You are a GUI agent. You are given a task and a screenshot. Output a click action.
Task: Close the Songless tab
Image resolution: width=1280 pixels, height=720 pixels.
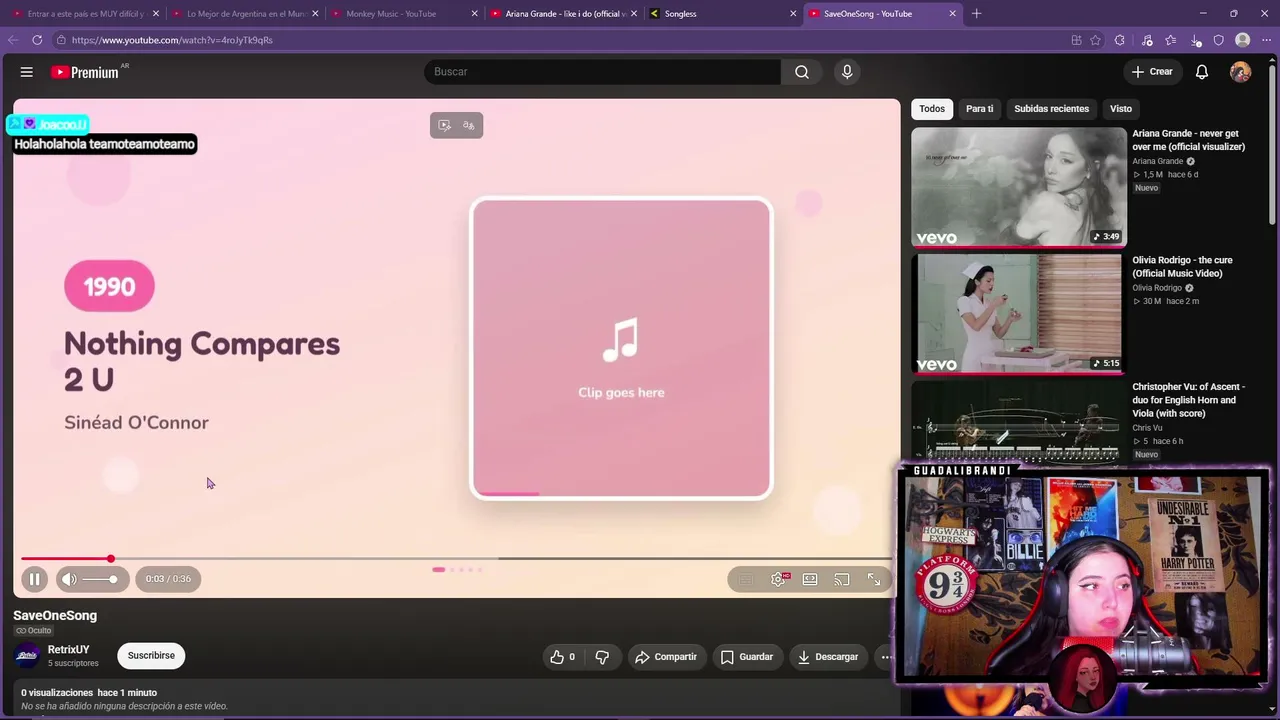tap(793, 14)
